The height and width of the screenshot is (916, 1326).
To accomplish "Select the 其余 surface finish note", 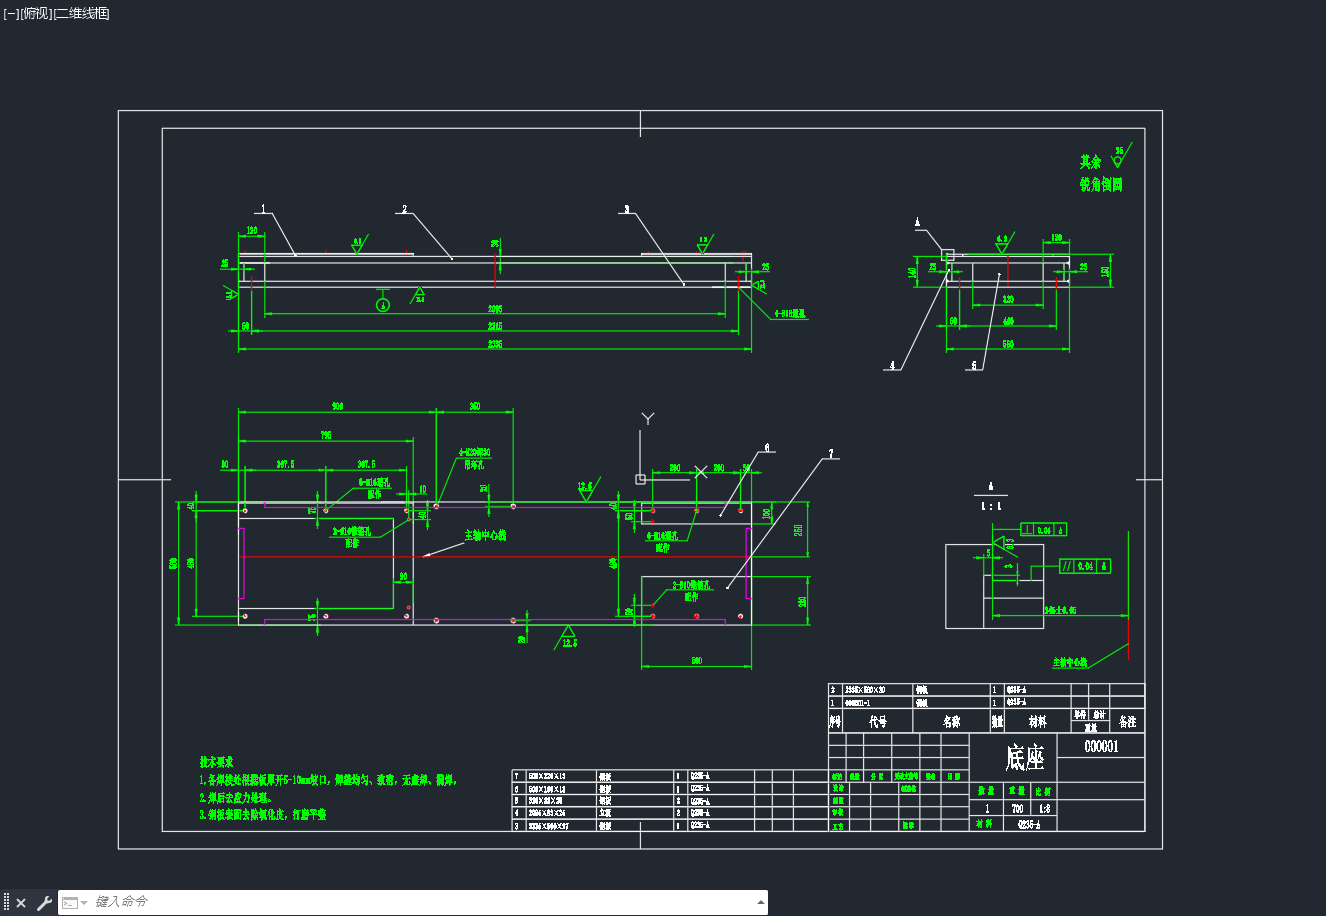I will [x=1090, y=161].
